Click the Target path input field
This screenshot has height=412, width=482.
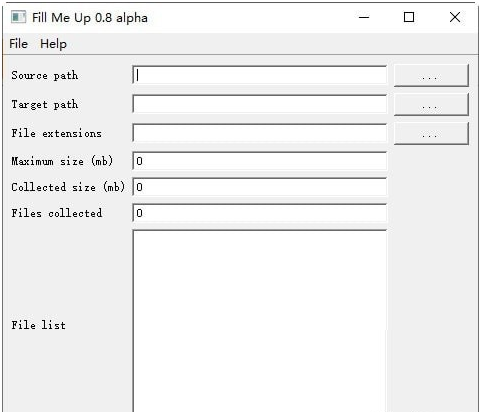coord(260,104)
